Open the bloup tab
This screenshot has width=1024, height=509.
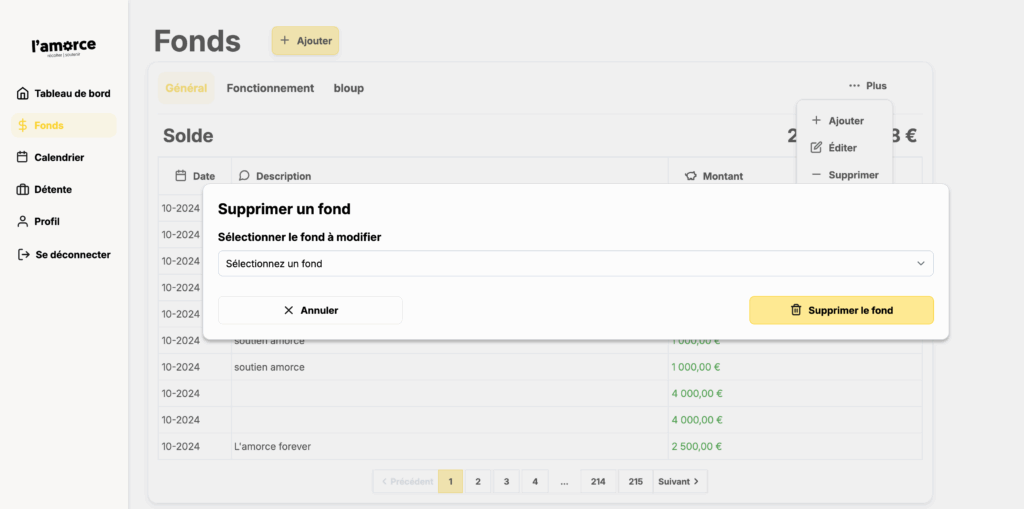click(348, 88)
